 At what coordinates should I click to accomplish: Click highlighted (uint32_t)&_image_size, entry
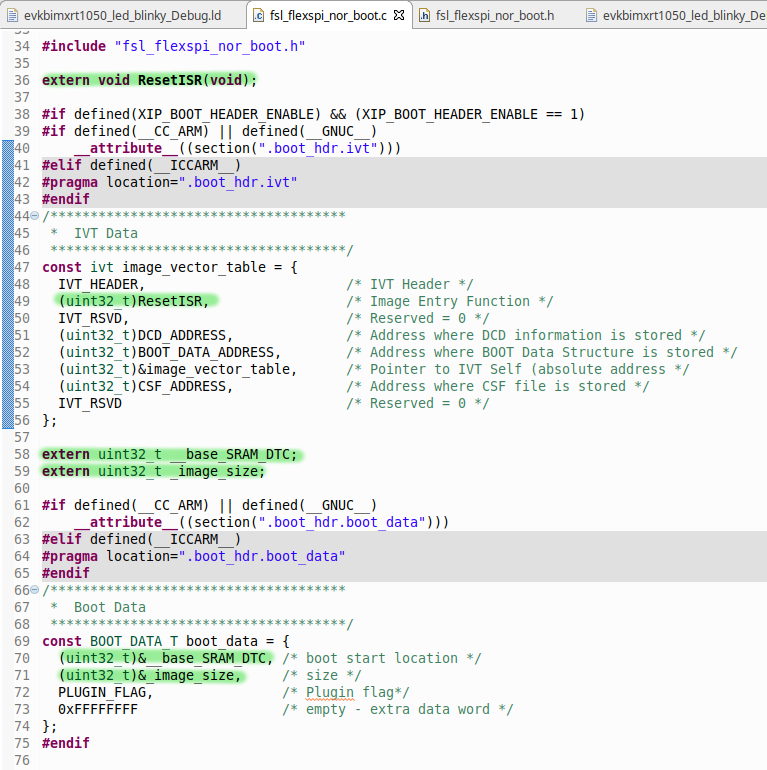(150, 675)
